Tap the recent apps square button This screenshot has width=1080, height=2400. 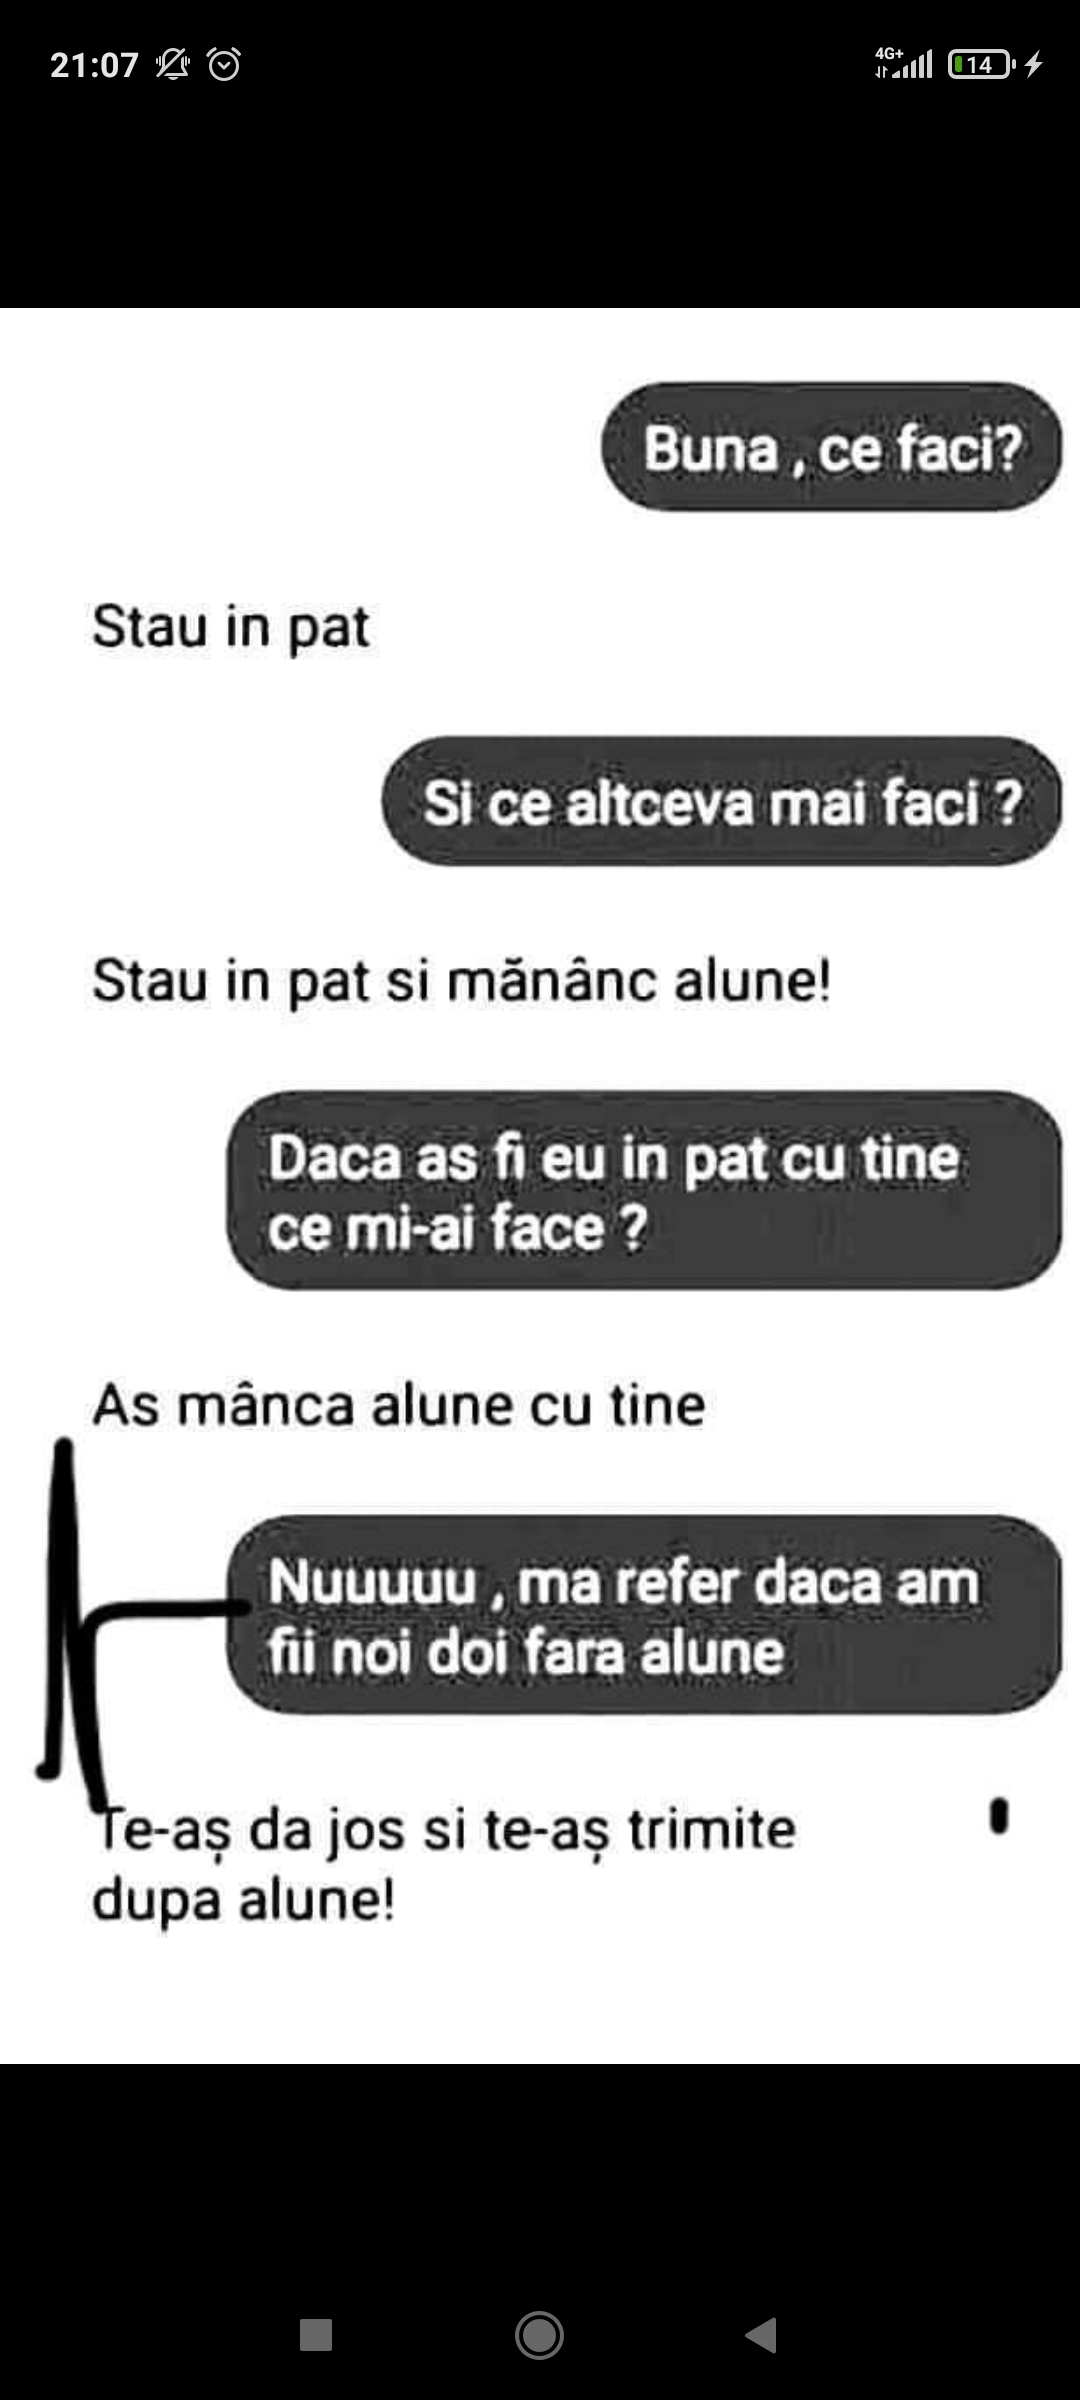(x=316, y=2336)
